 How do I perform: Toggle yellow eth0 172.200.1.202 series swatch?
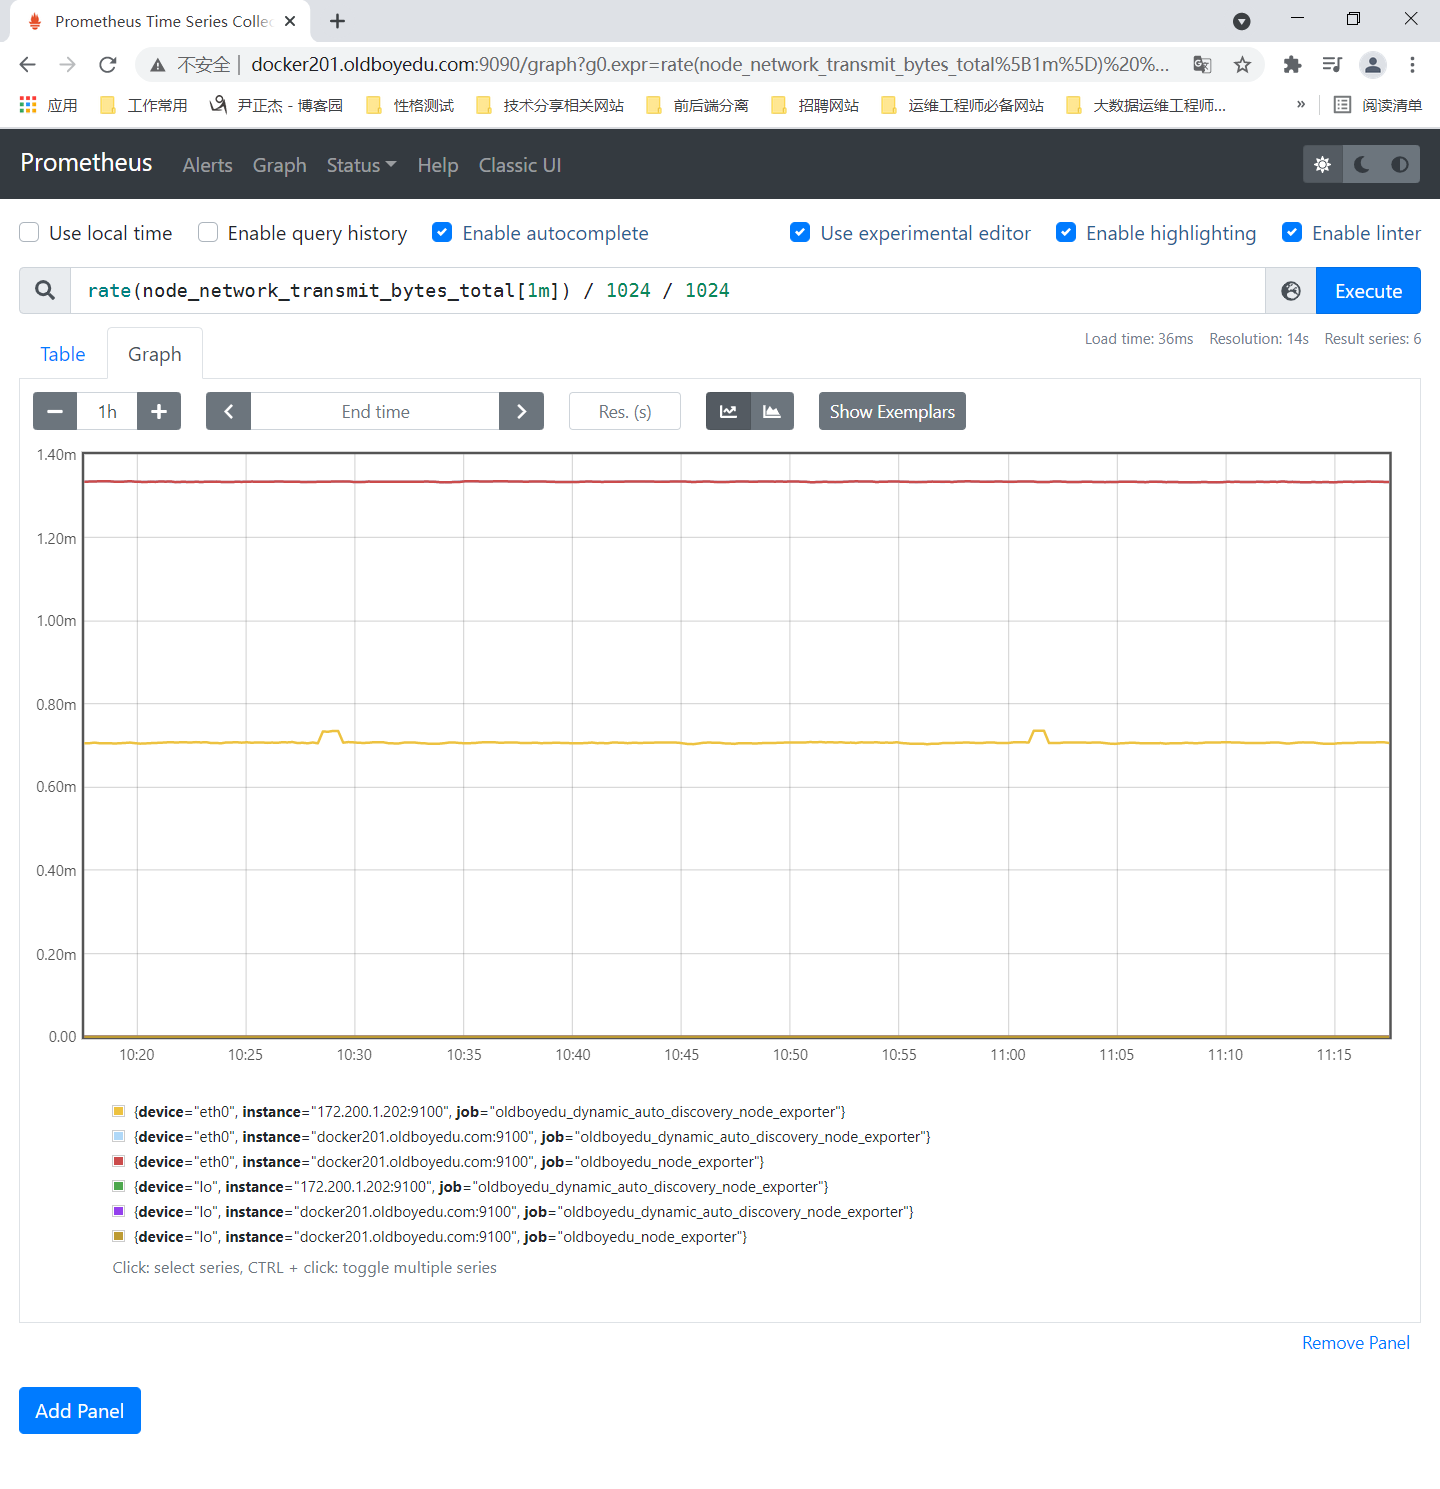coord(119,1111)
